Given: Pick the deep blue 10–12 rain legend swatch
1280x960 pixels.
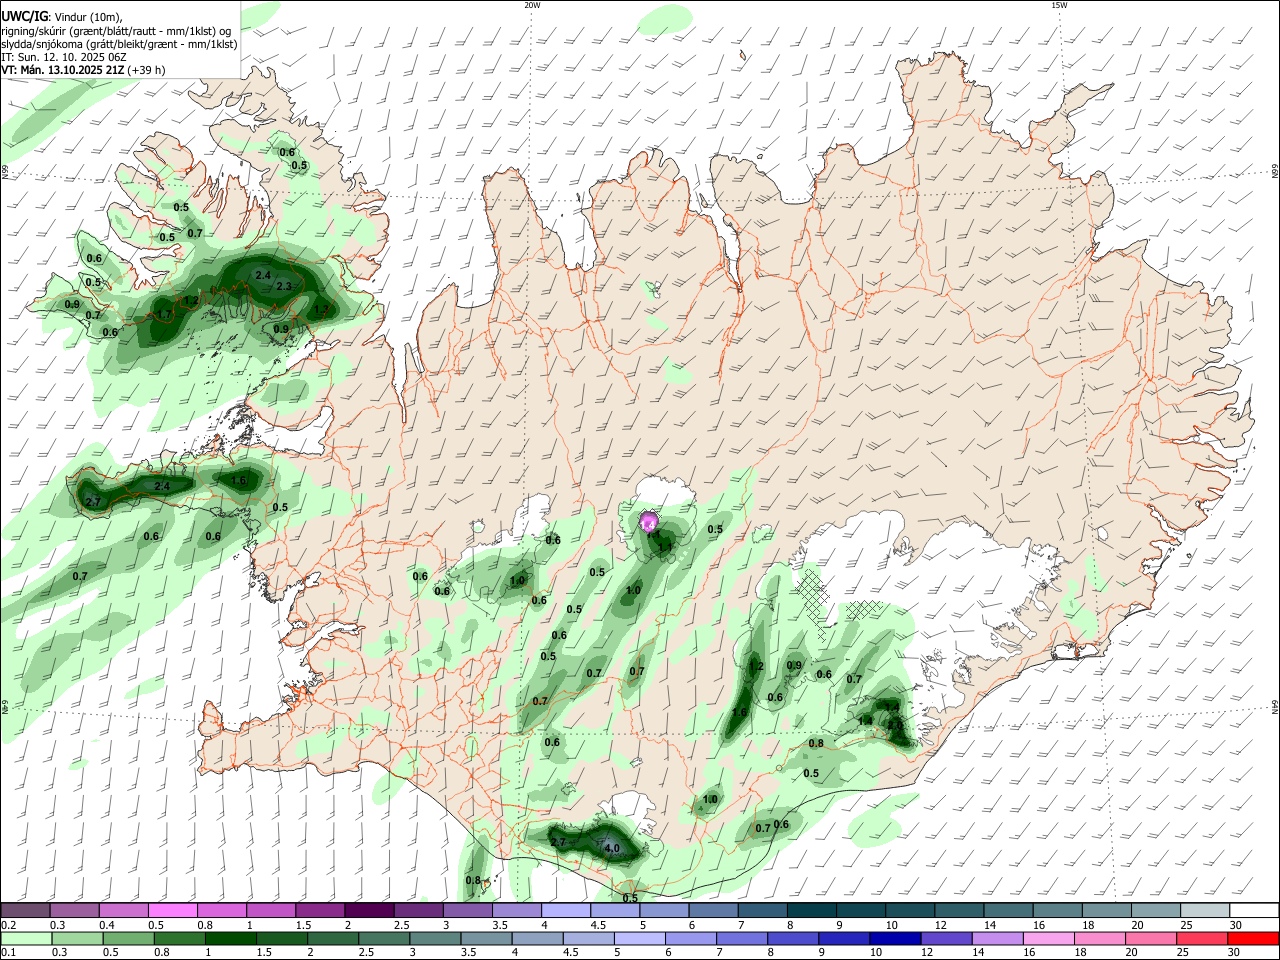Looking at the screenshot, I should tap(895, 938).
